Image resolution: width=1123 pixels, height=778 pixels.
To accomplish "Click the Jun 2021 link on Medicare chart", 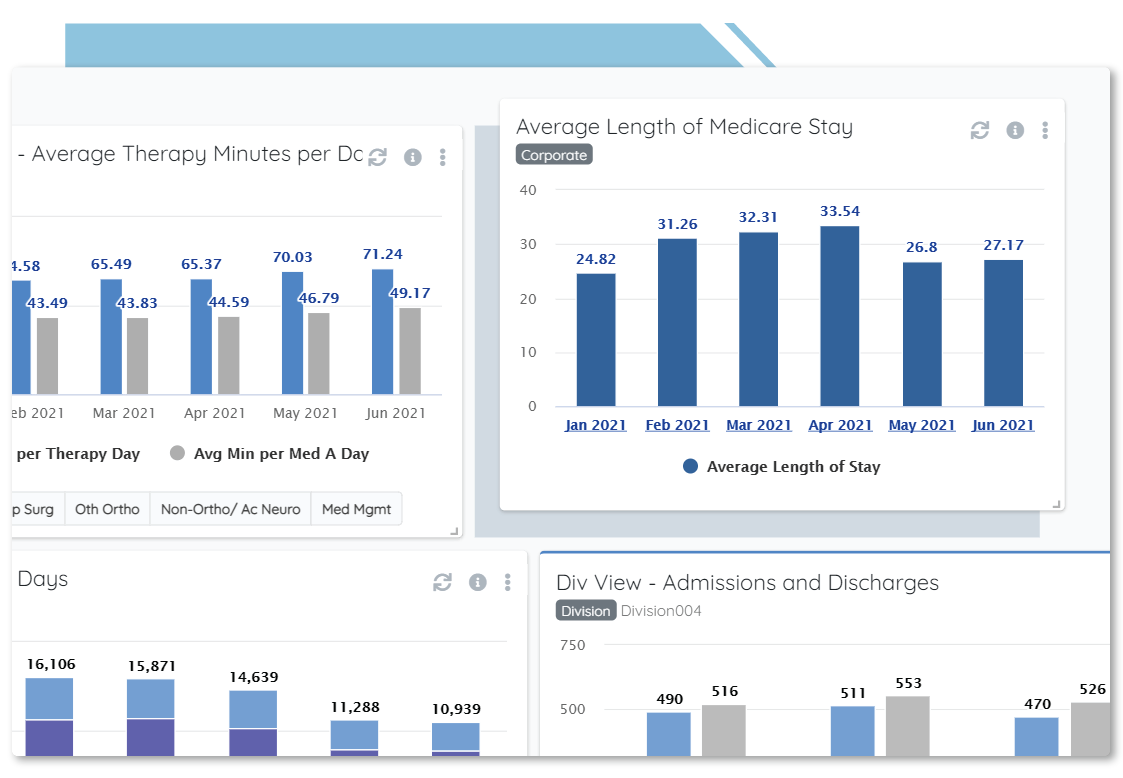I will coord(1003,425).
